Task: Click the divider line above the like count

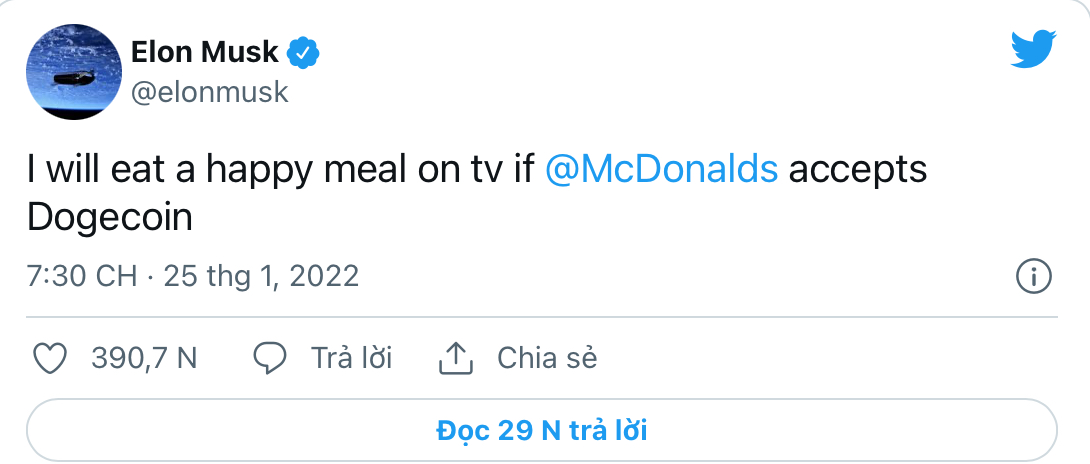Action: 540,318
